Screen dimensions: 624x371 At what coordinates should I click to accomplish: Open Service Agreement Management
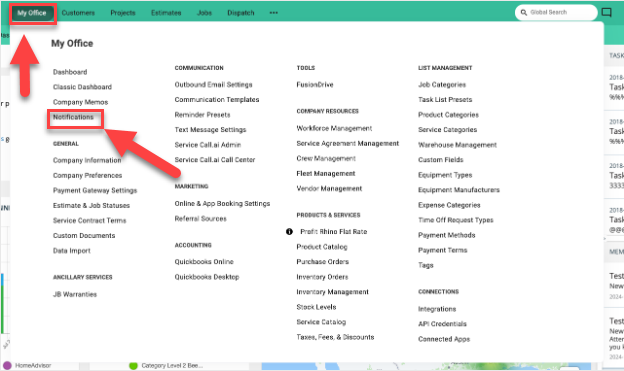coord(347,143)
